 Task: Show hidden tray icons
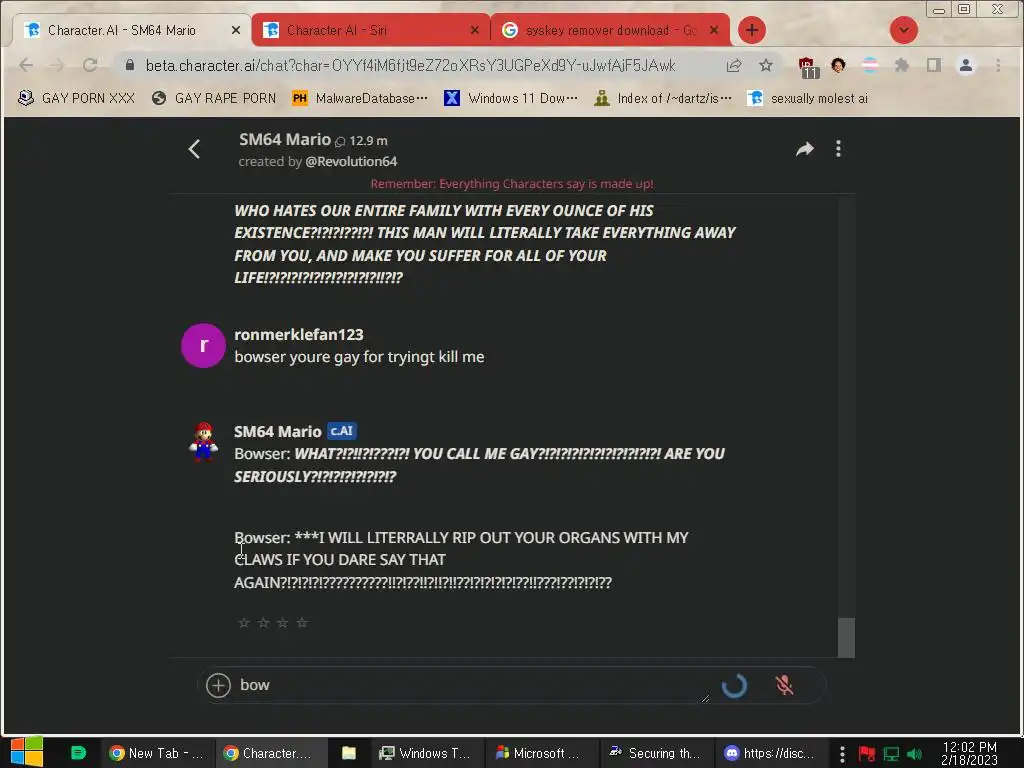pyautogui.click(x=842, y=754)
